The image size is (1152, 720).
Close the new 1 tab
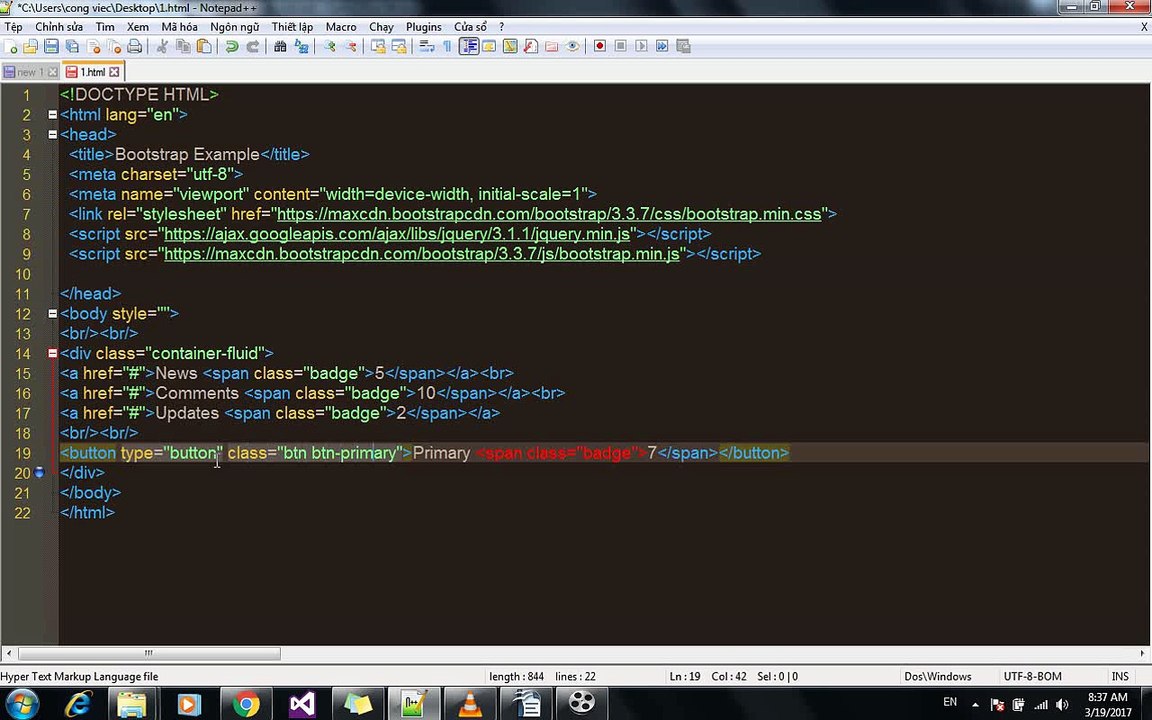53,72
